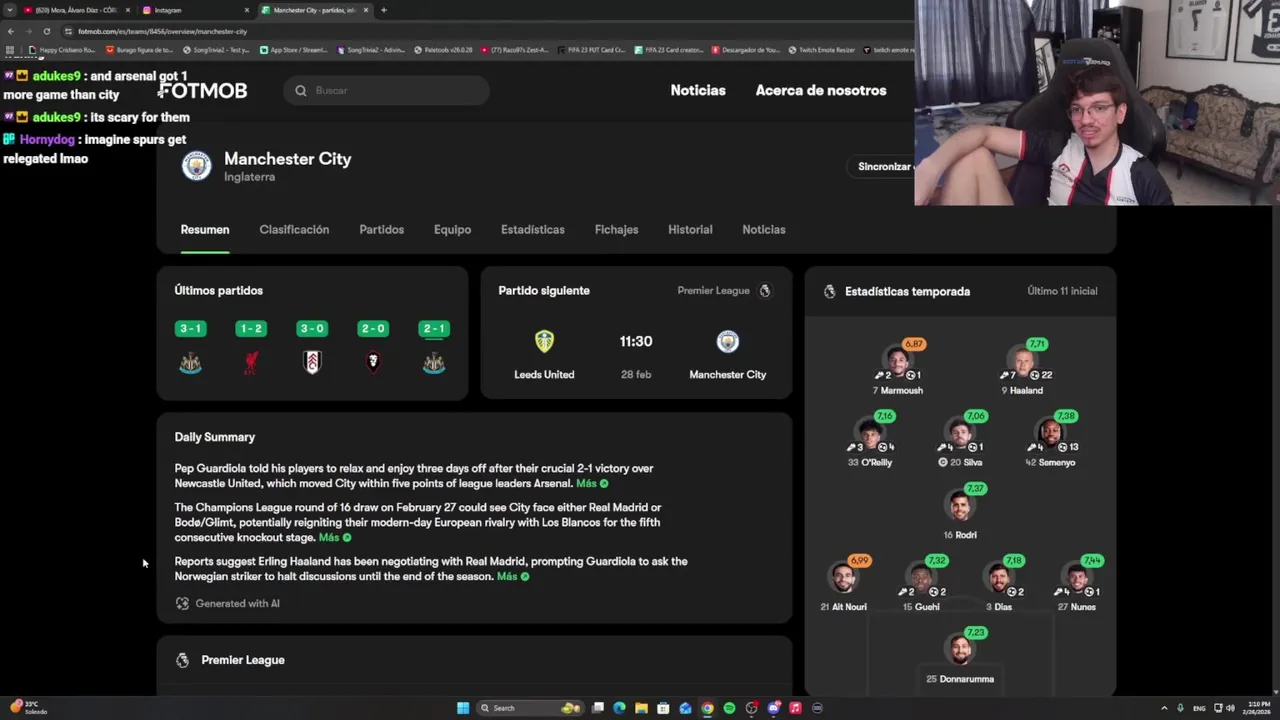Open Haaland player portrait
The width and height of the screenshot is (1280, 720).
click(x=1022, y=358)
